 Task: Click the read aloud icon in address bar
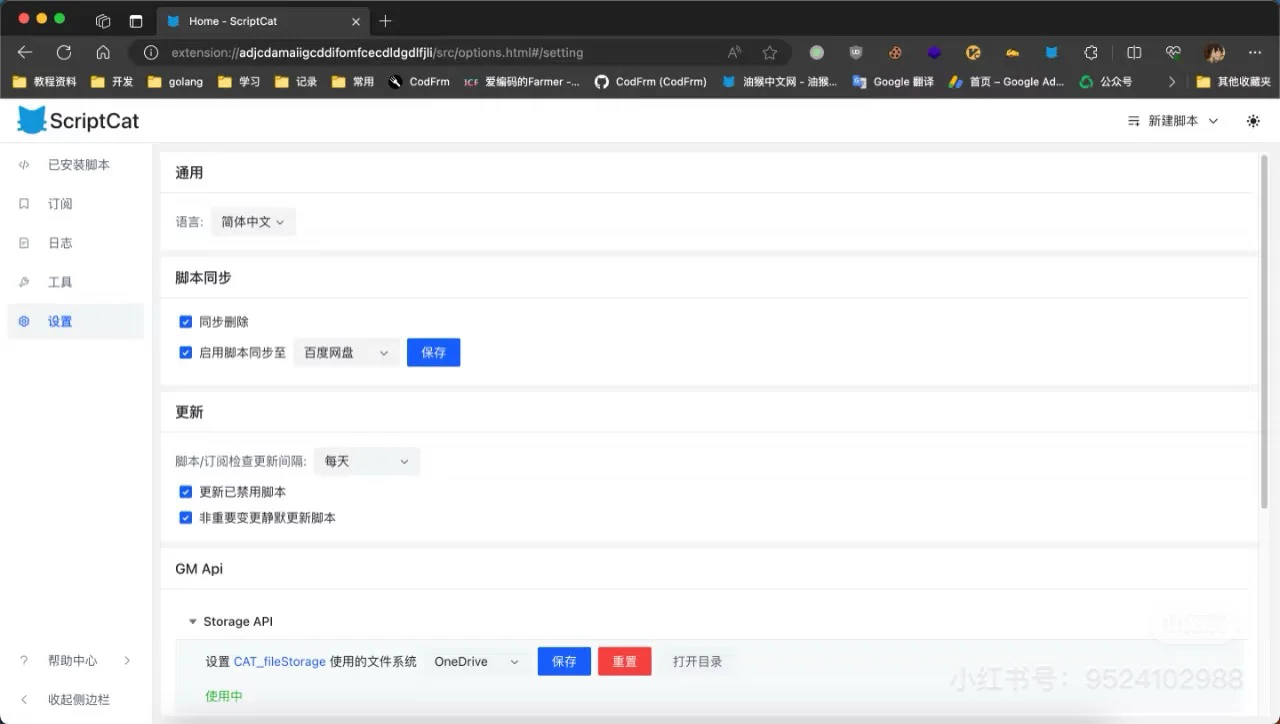point(735,52)
